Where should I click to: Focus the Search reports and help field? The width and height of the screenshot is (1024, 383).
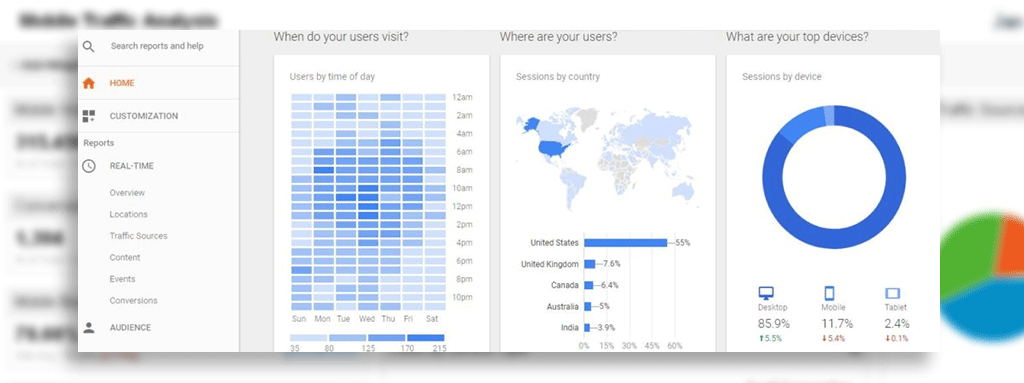pos(157,46)
